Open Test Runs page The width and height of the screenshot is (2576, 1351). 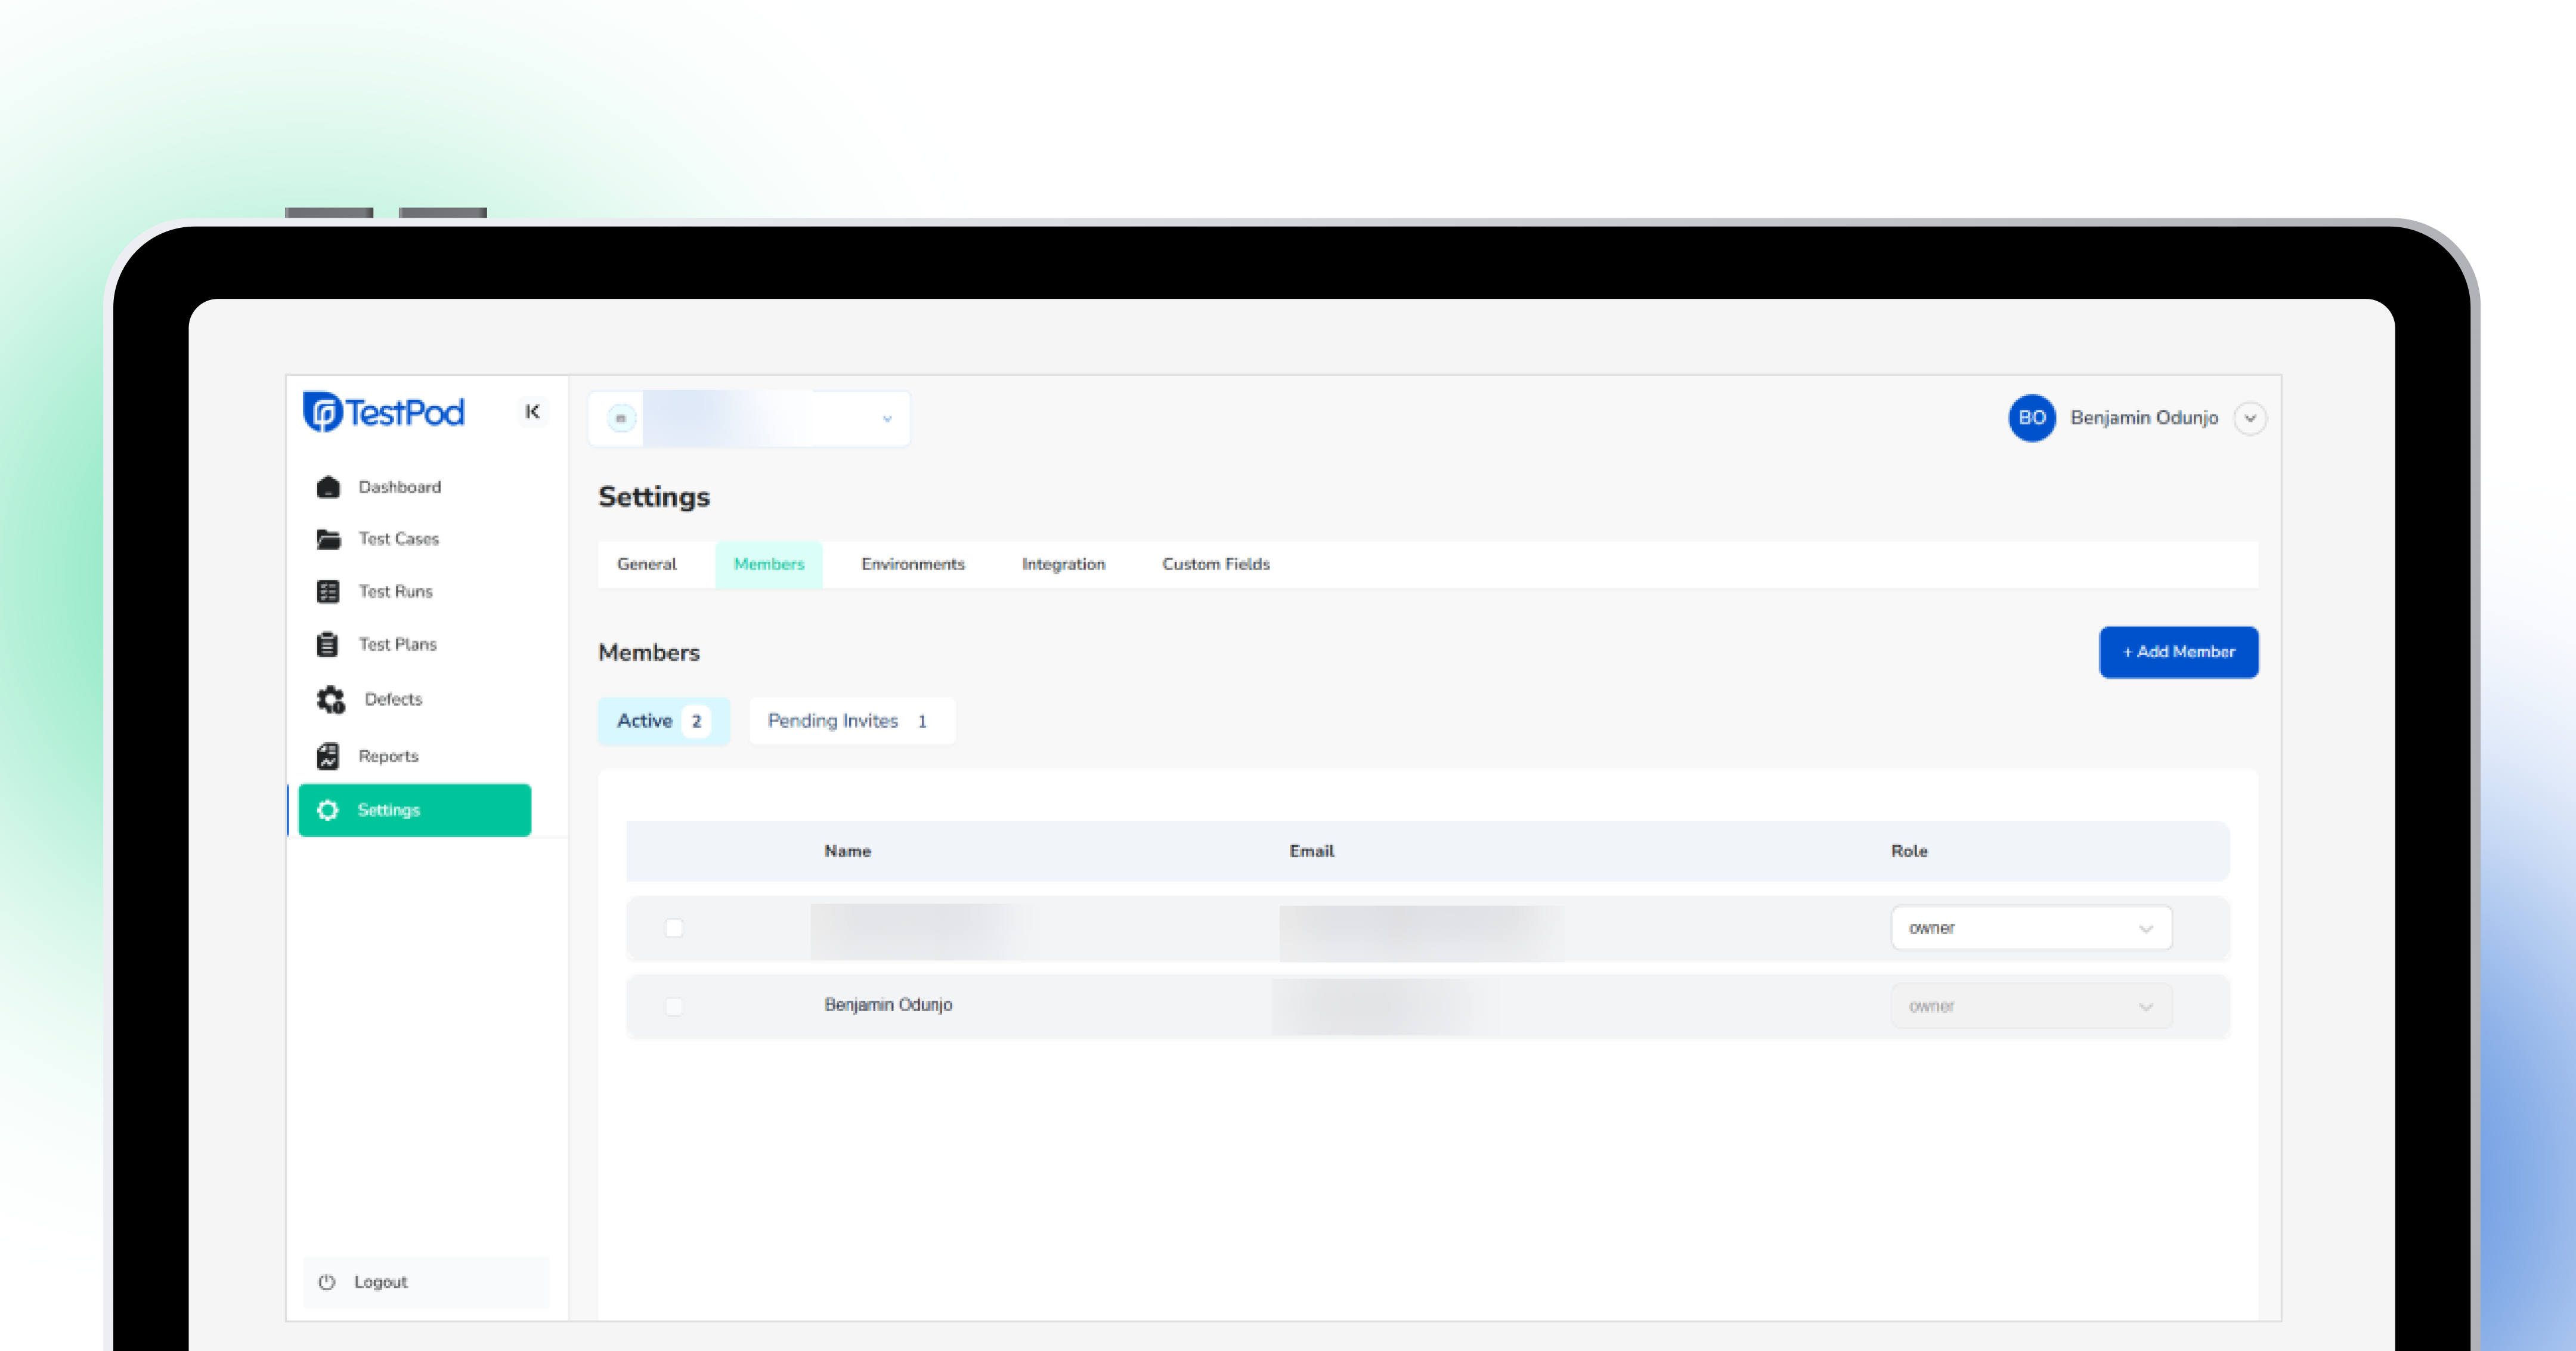coord(396,592)
